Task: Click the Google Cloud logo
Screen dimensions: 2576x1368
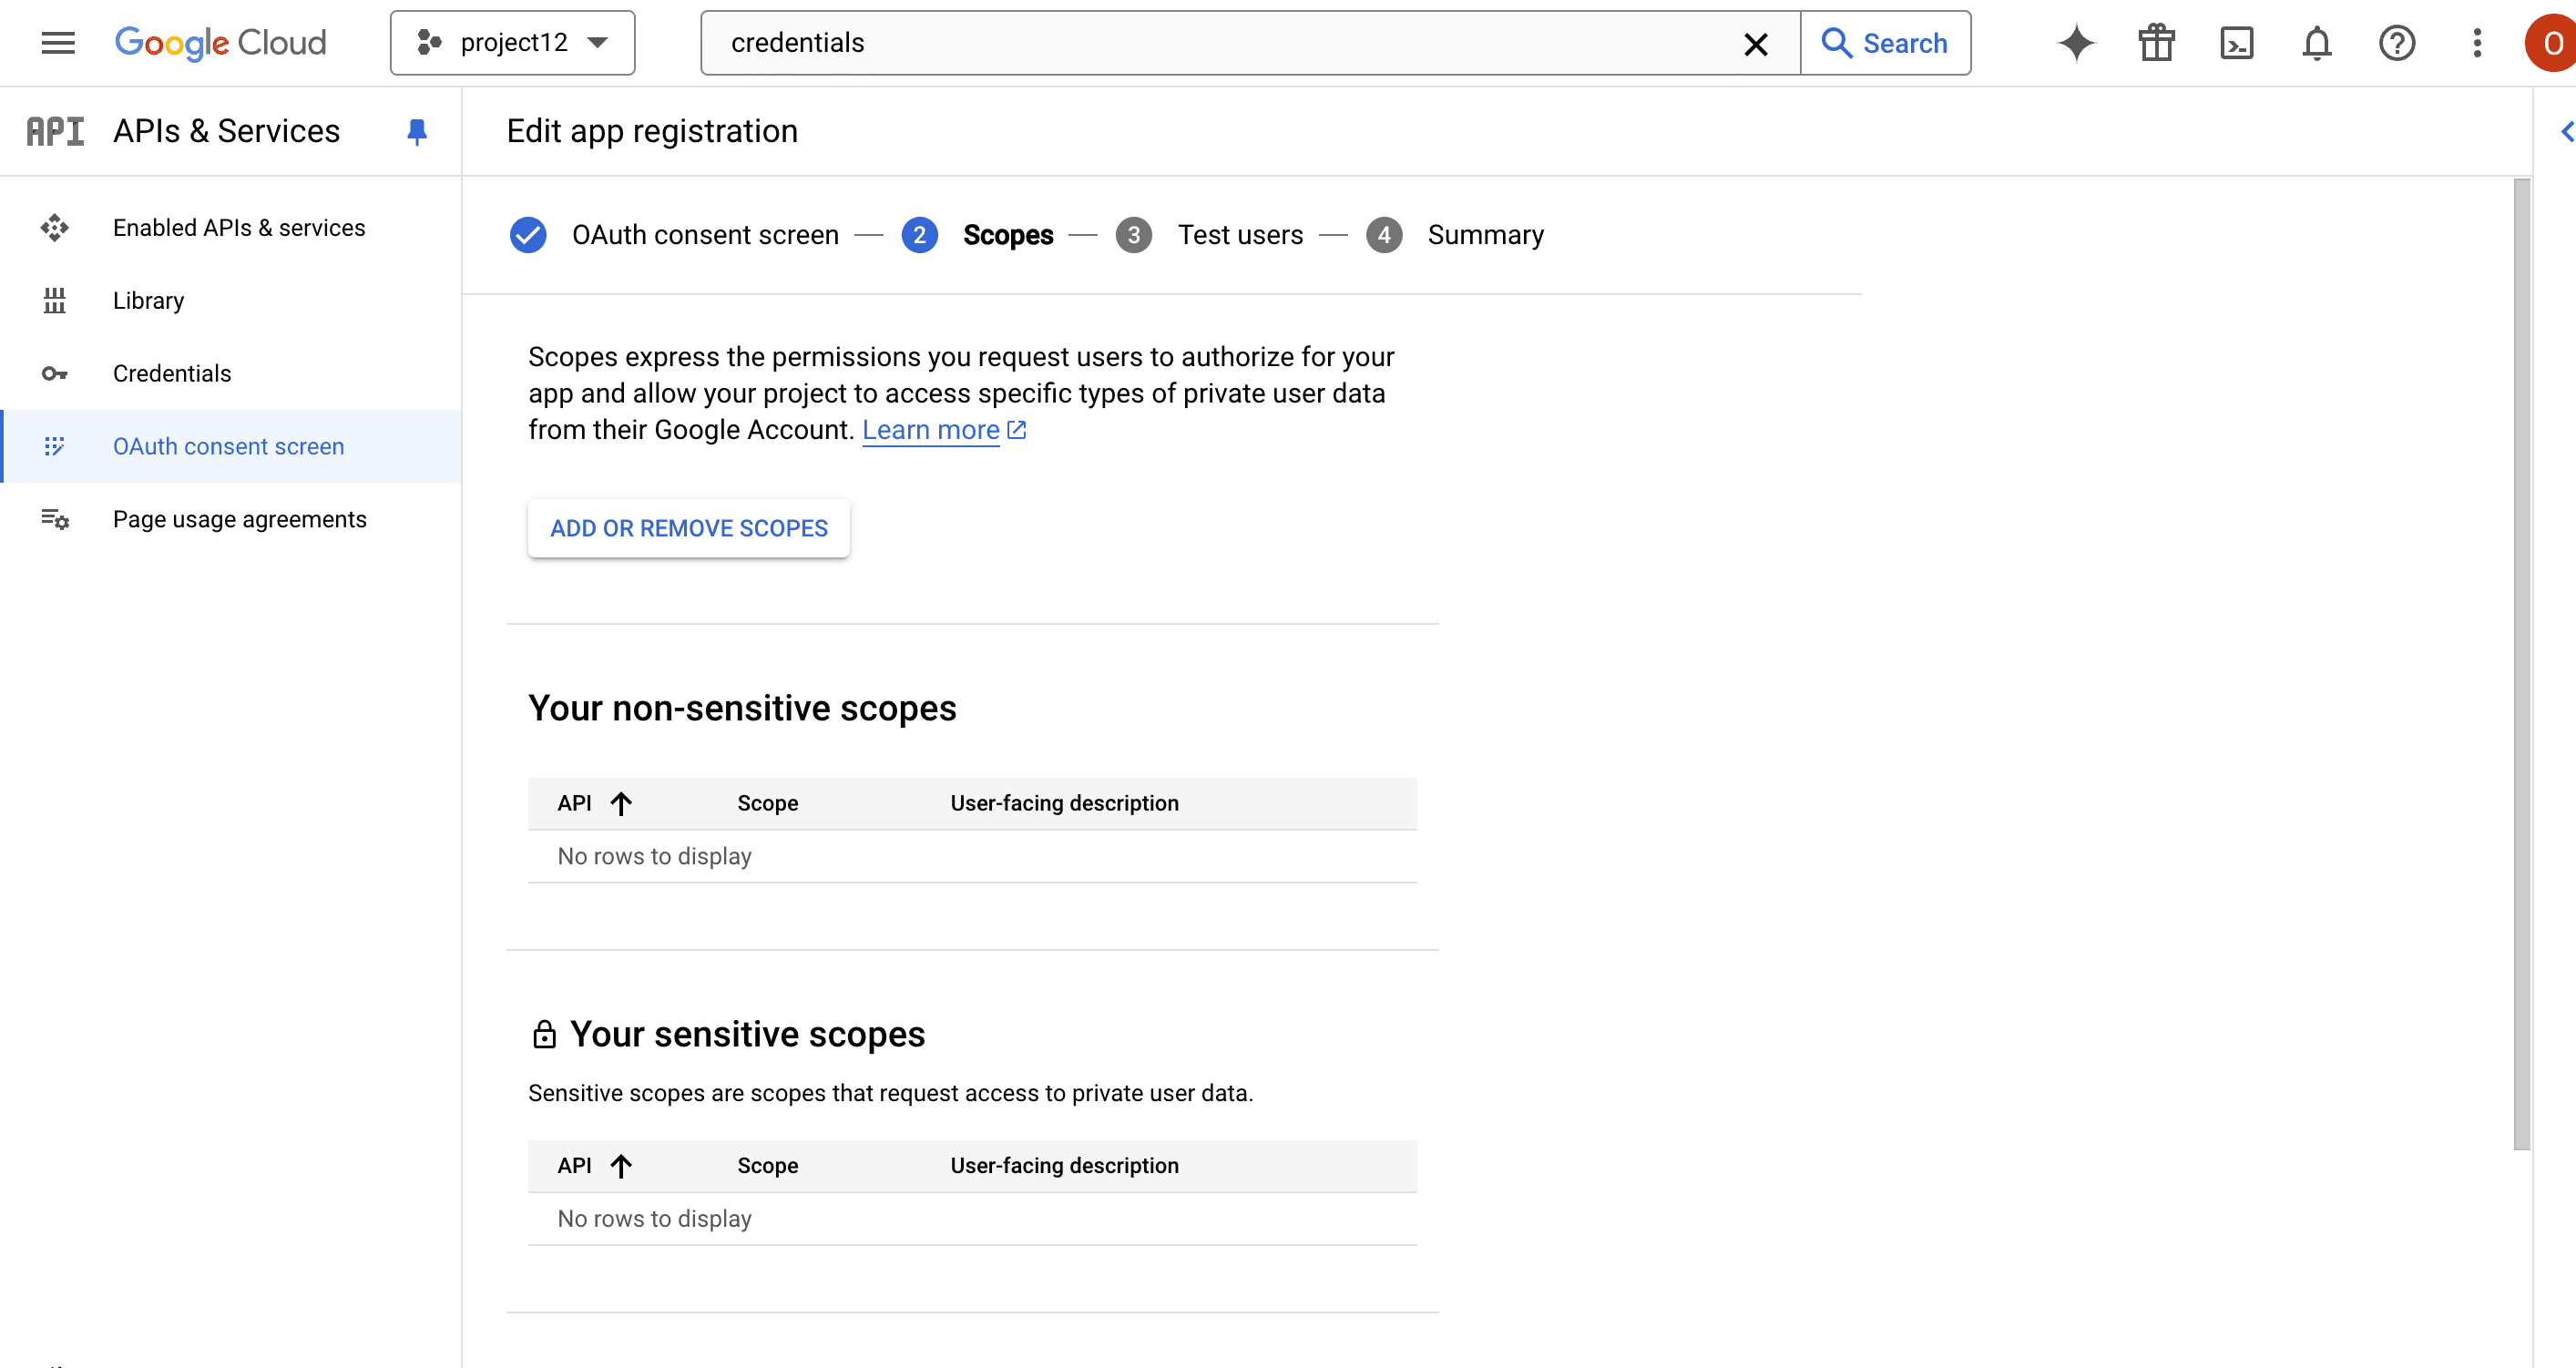Action: pos(221,43)
